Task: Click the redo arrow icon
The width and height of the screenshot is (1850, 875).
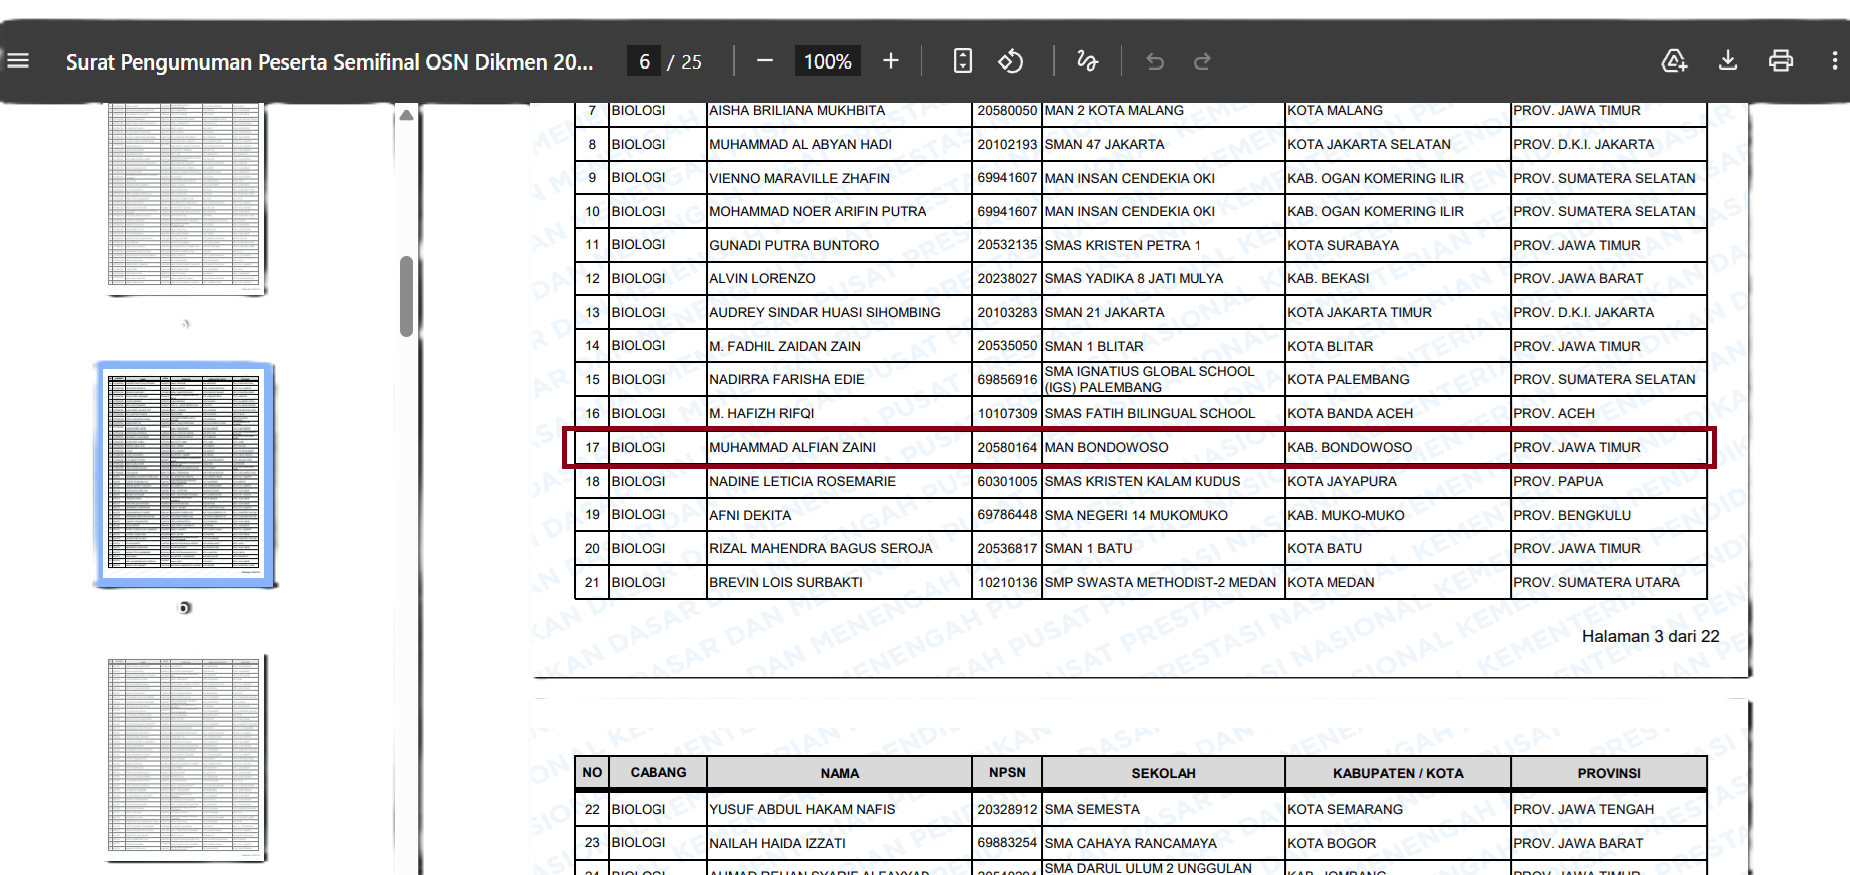Action: point(1202,62)
